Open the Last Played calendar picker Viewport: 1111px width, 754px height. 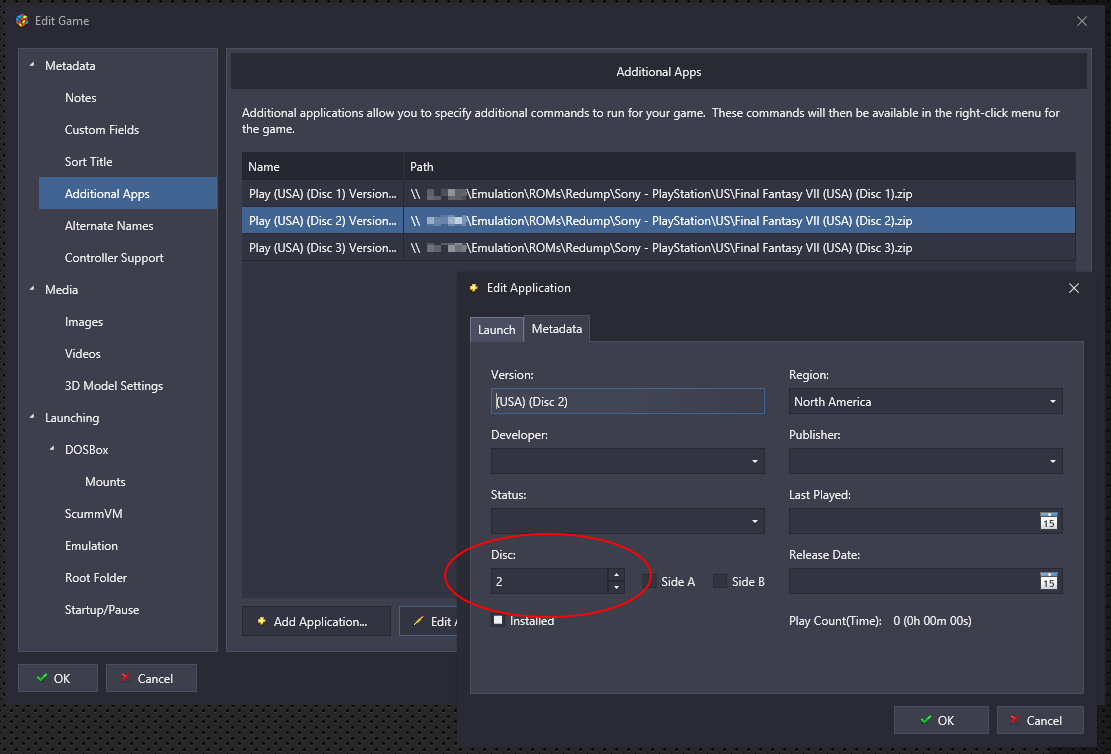click(x=1049, y=522)
